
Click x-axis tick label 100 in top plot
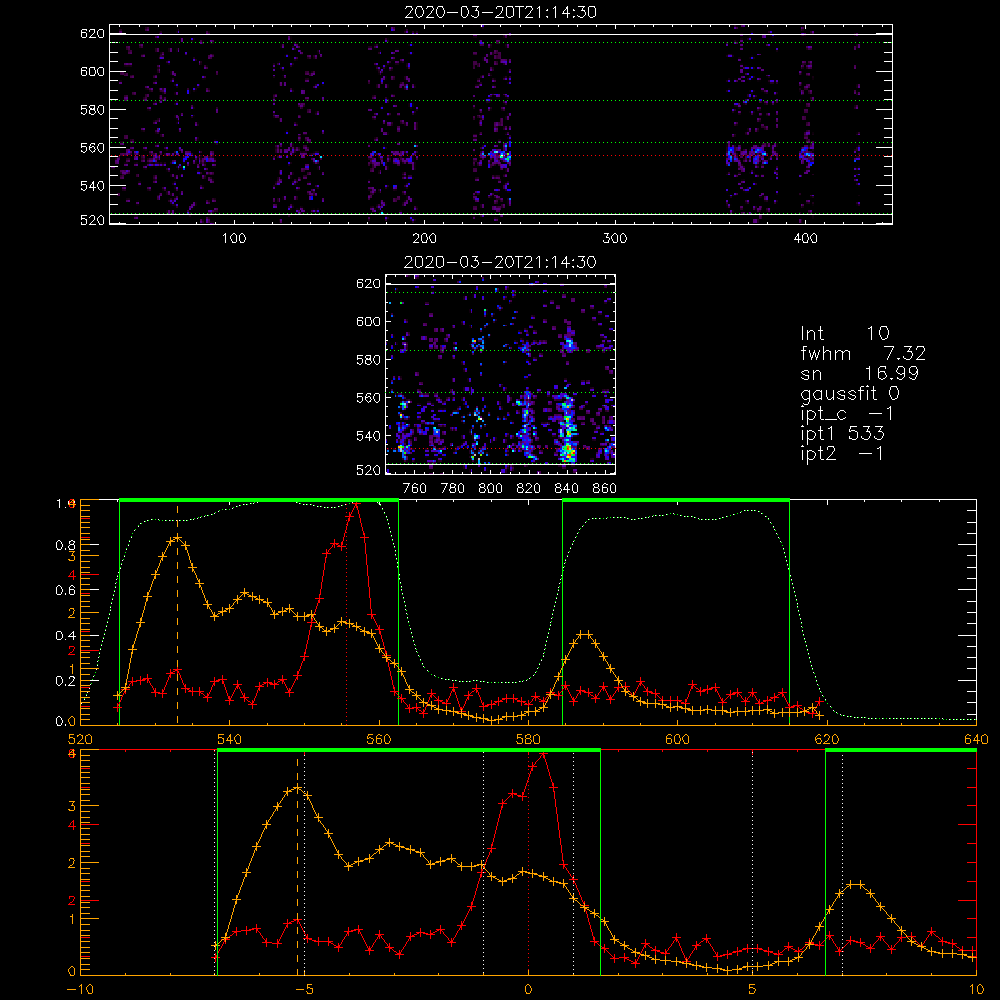tap(234, 239)
